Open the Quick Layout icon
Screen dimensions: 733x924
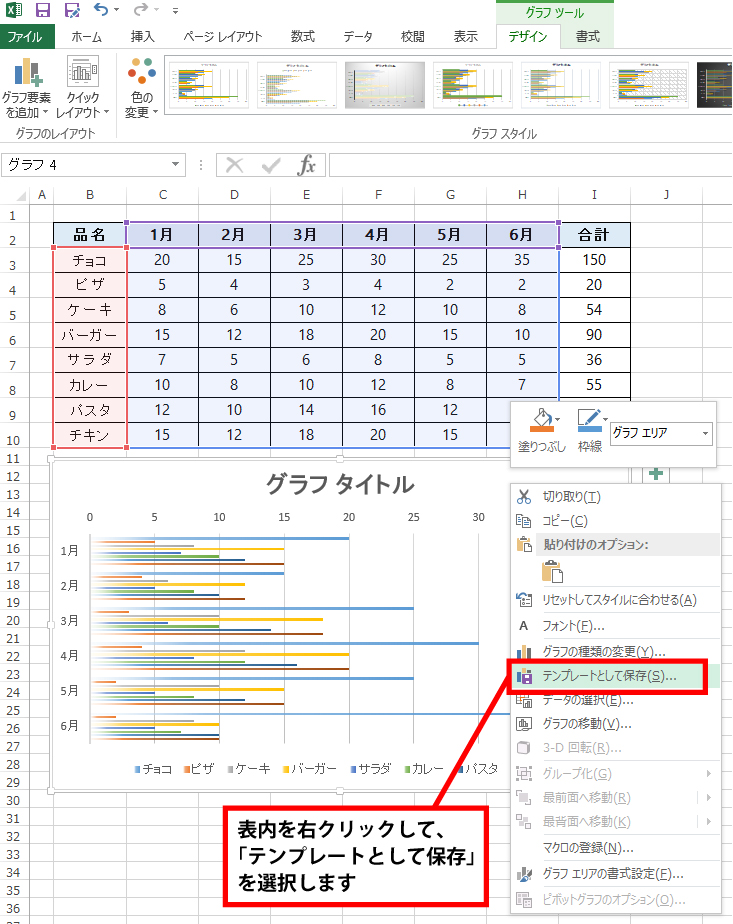coord(83,75)
